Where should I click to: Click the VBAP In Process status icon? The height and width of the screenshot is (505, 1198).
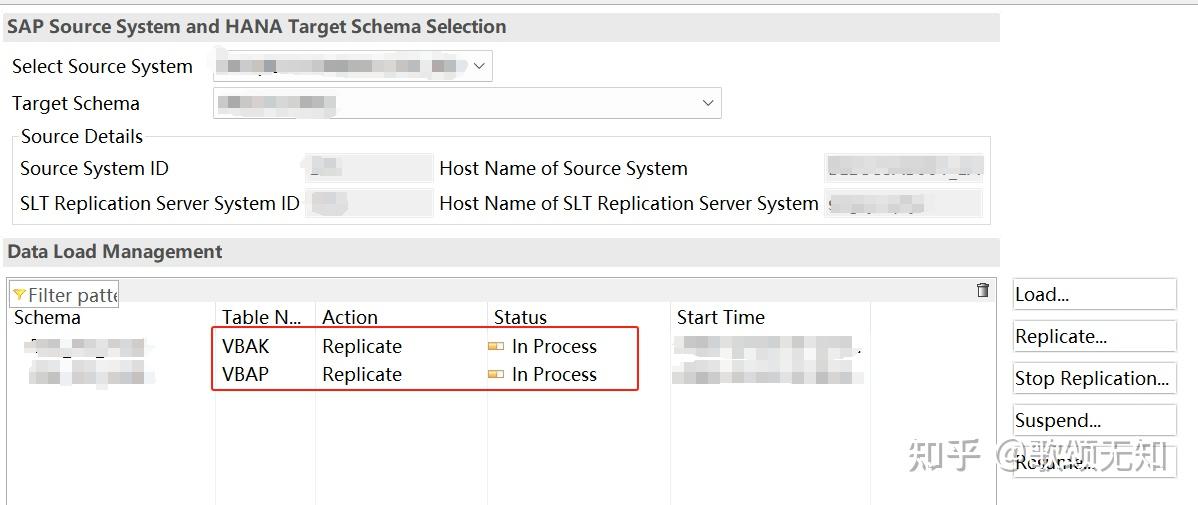[x=496, y=375]
